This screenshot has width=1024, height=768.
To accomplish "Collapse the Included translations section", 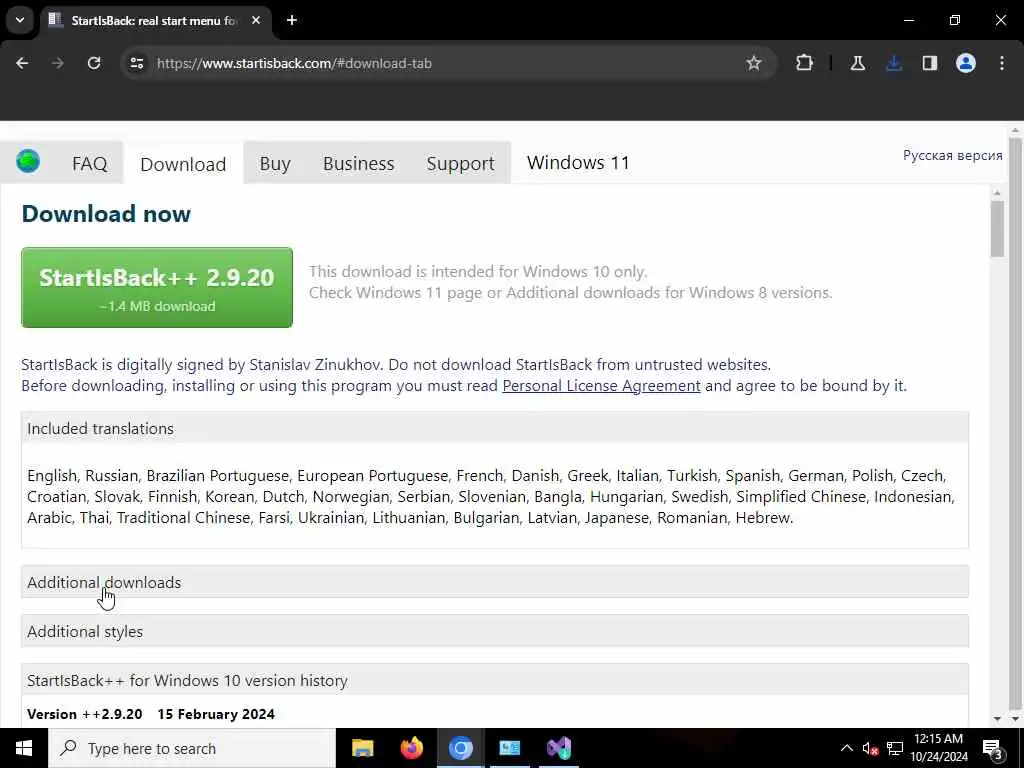I will click(495, 428).
